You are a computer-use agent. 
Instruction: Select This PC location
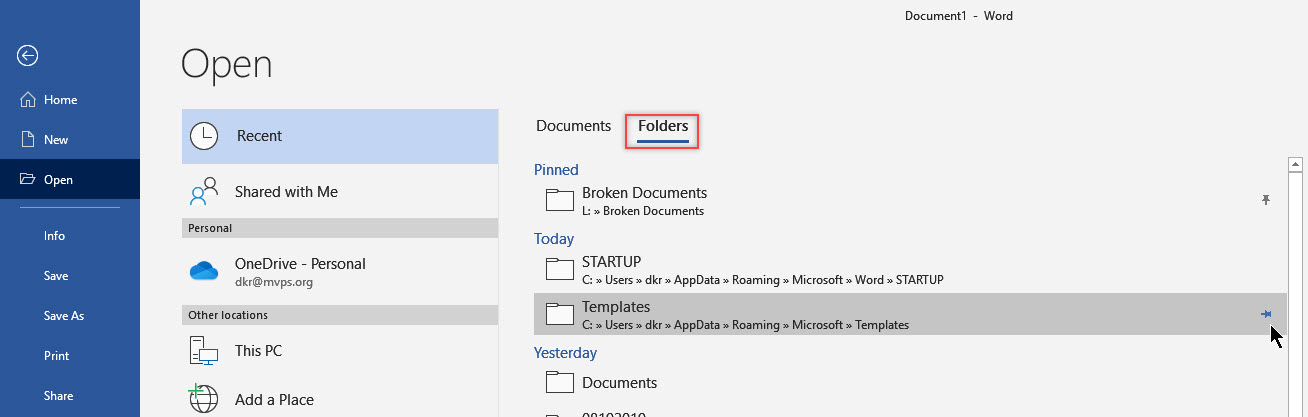pos(340,351)
